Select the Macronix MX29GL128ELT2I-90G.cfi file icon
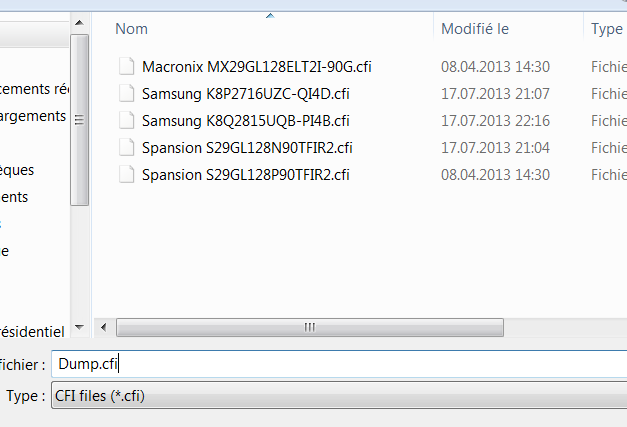Viewport: 627px width, 427px height. [126, 66]
